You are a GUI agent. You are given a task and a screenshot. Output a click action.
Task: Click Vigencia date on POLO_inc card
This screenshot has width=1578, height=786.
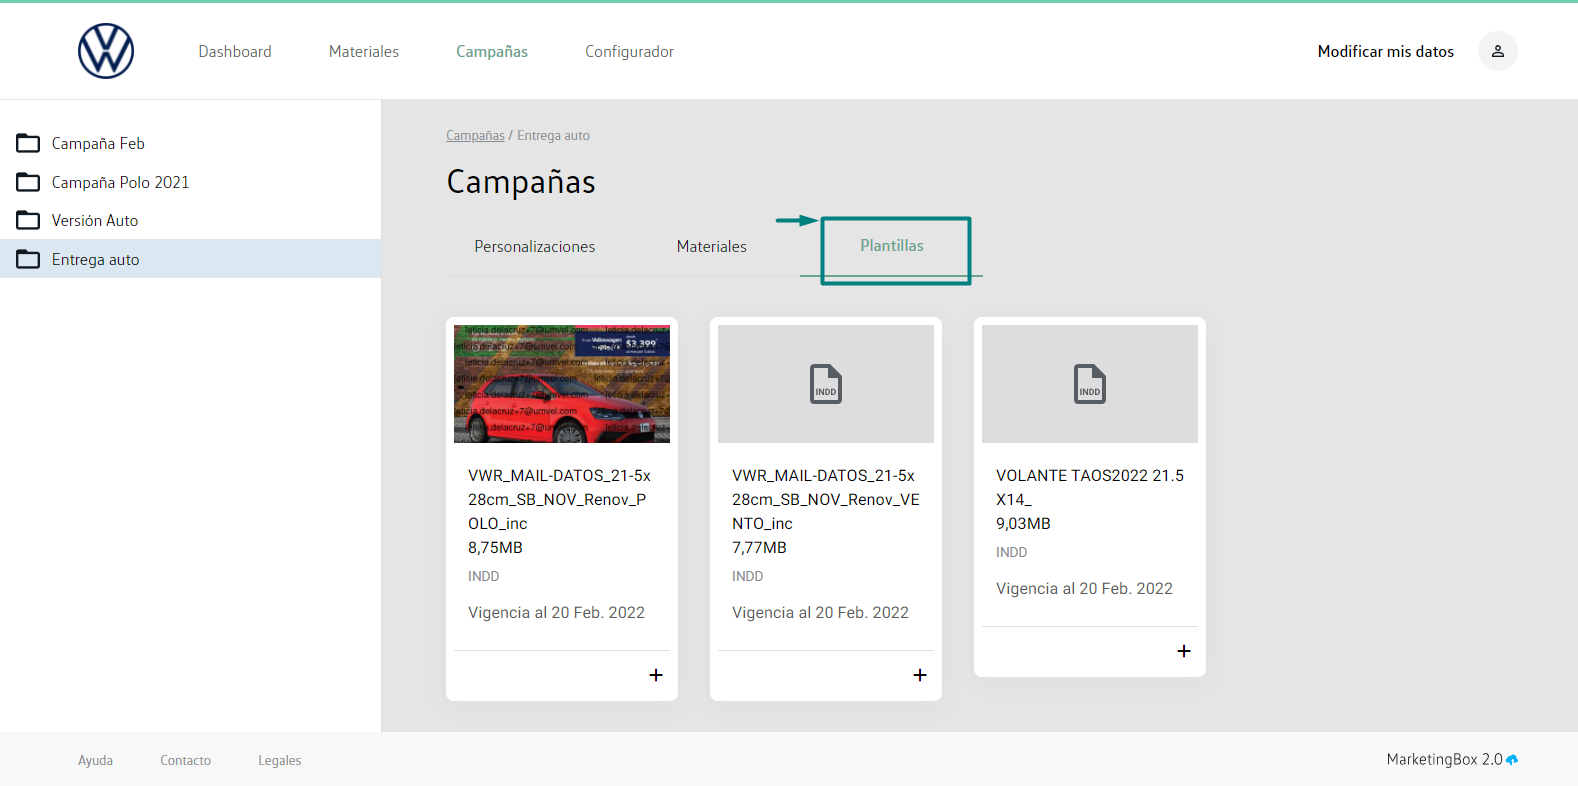[556, 613]
